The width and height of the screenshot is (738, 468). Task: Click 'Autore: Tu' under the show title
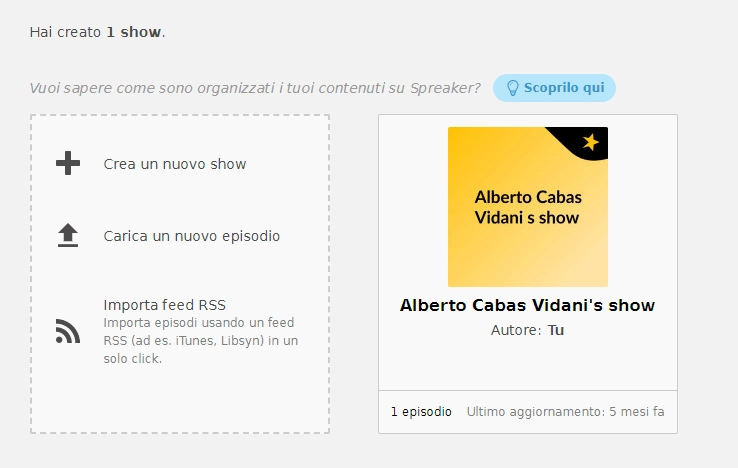(527, 330)
